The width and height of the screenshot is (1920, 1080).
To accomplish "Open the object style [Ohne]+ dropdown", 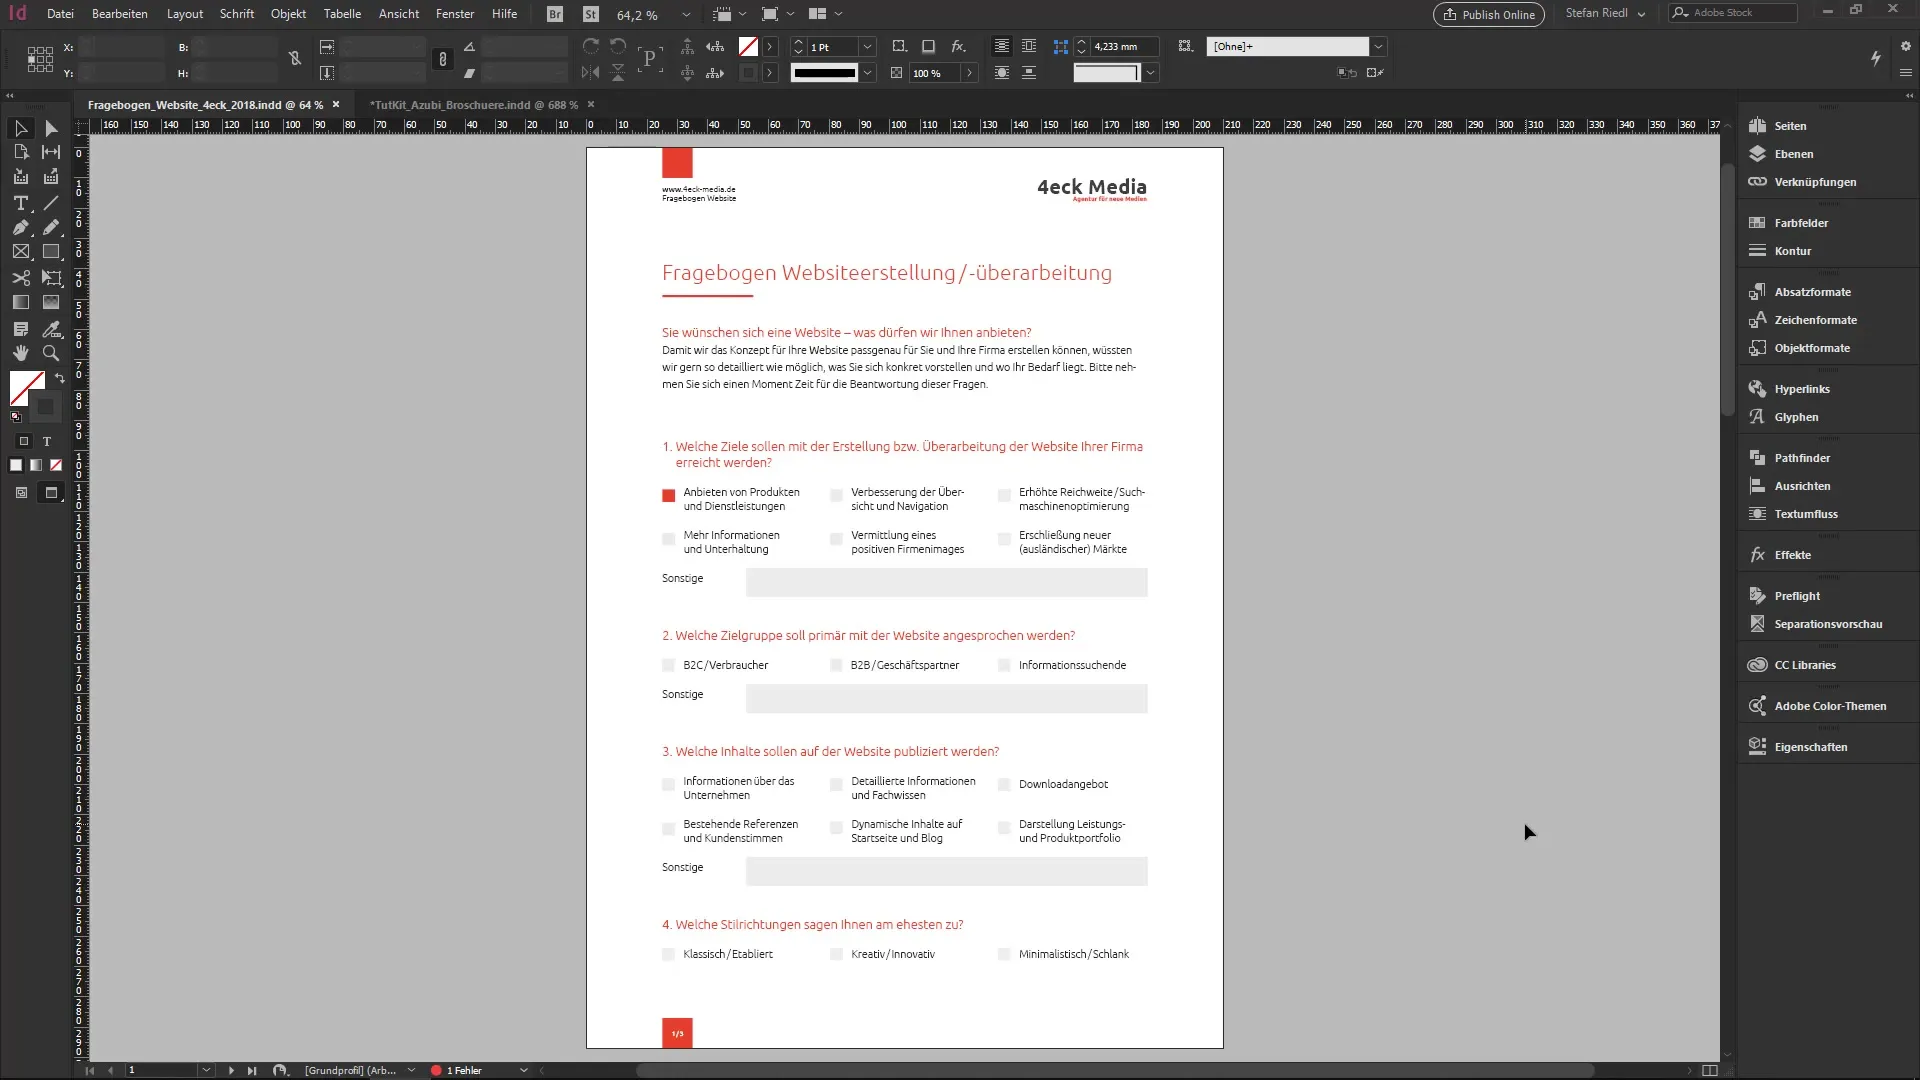I will click(x=1379, y=46).
